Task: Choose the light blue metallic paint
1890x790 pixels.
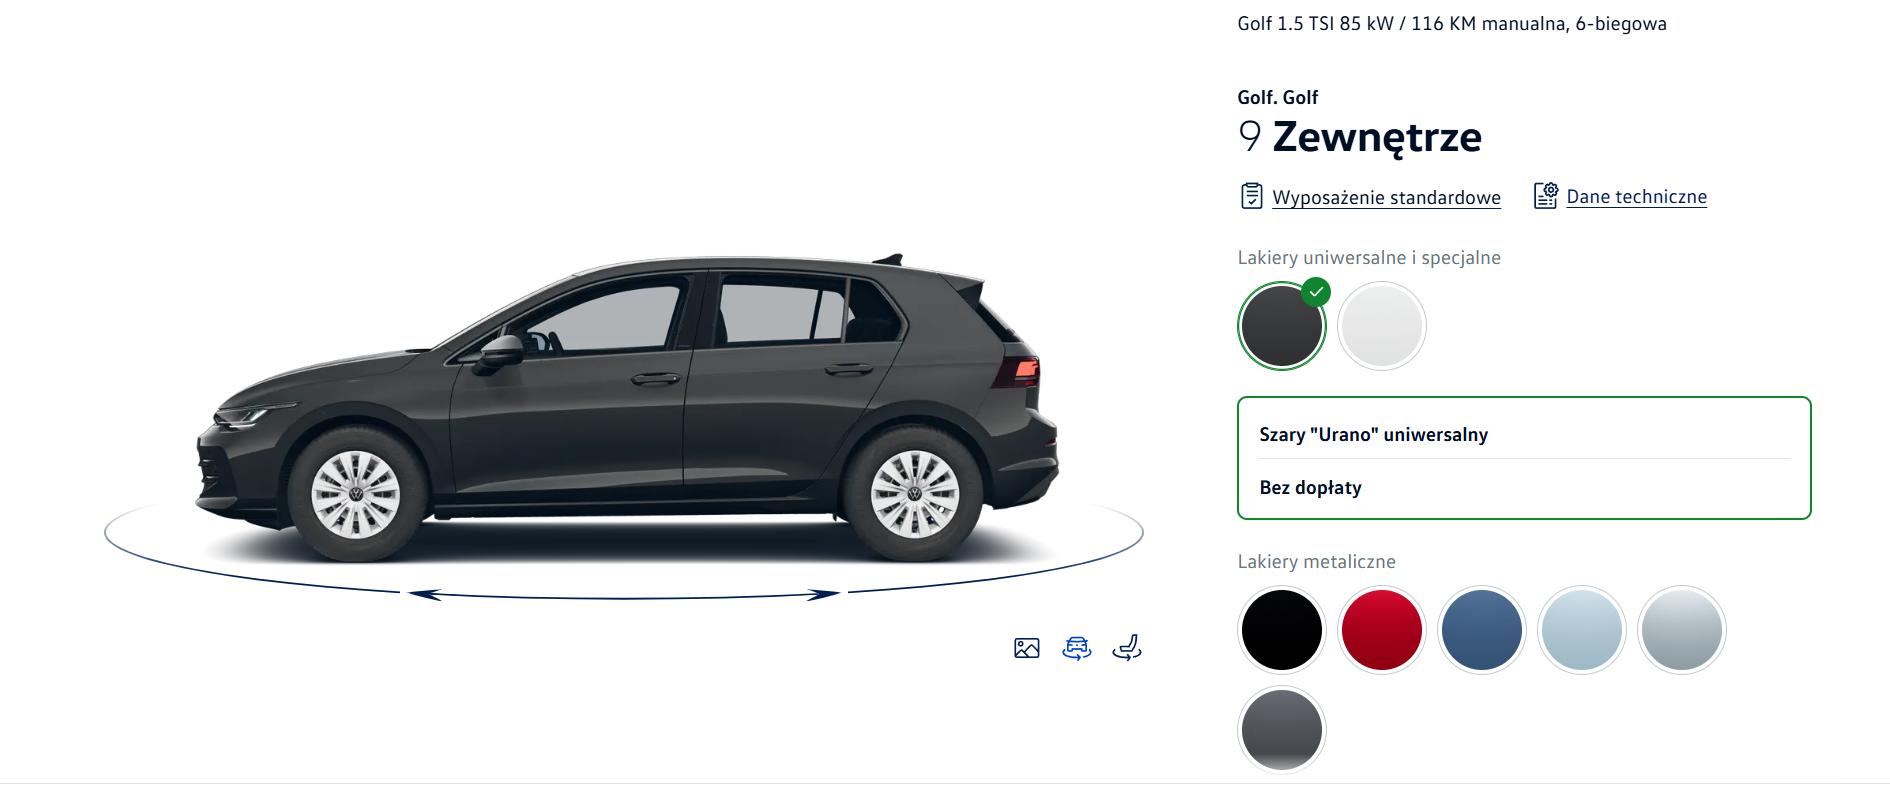Action: 1582,630
